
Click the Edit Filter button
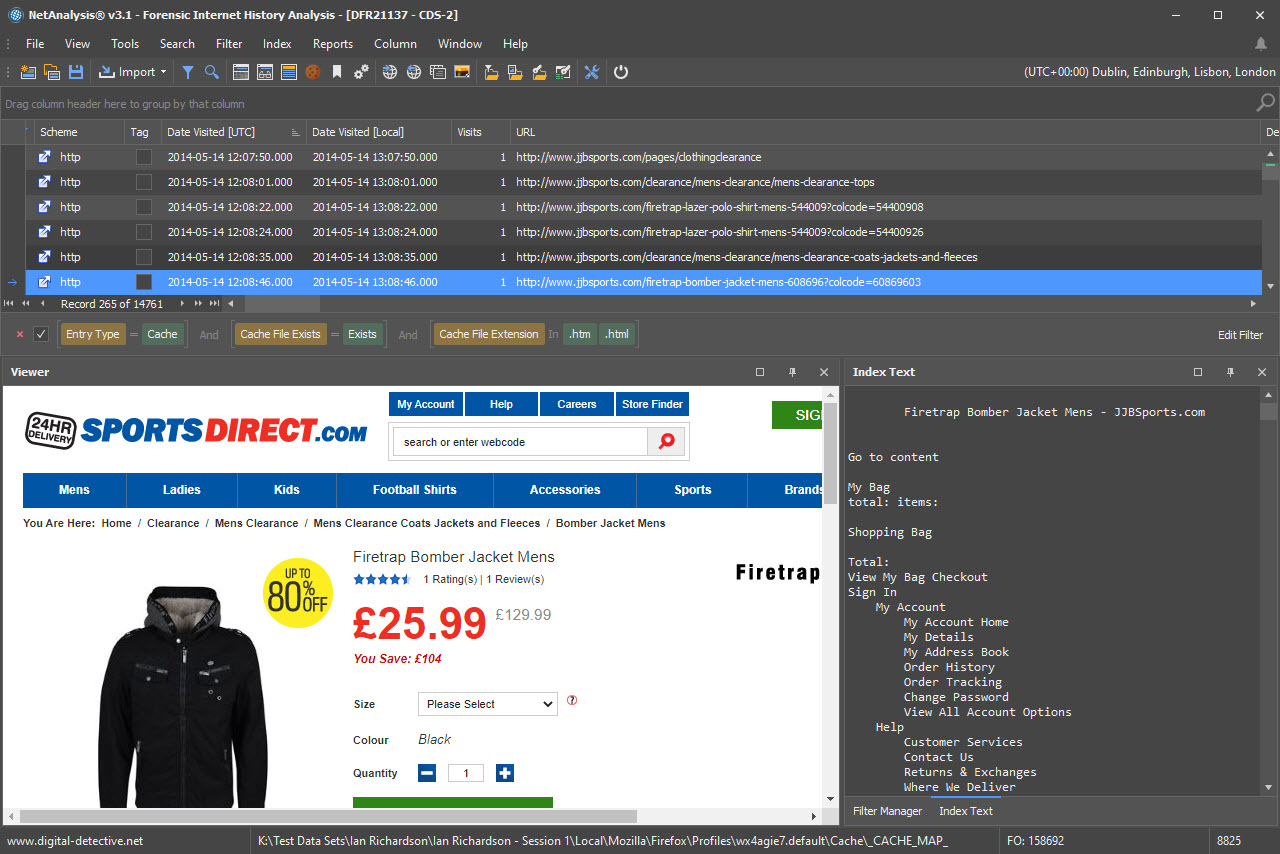point(1240,335)
